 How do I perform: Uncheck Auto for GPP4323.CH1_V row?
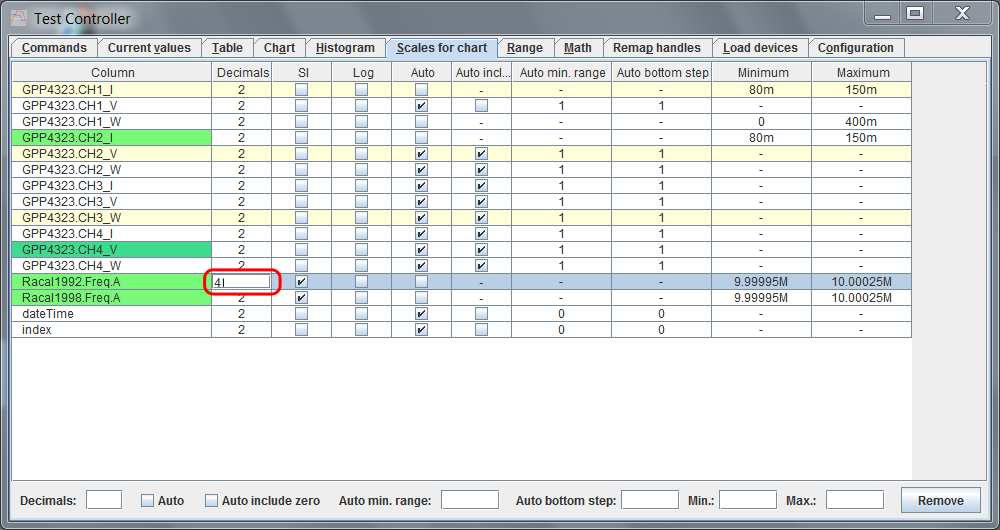(421, 106)
